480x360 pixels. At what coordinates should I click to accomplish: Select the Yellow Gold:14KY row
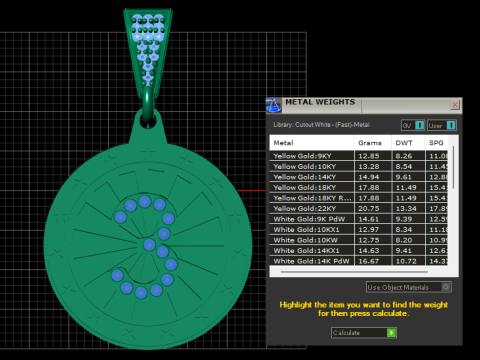(358, 177)
